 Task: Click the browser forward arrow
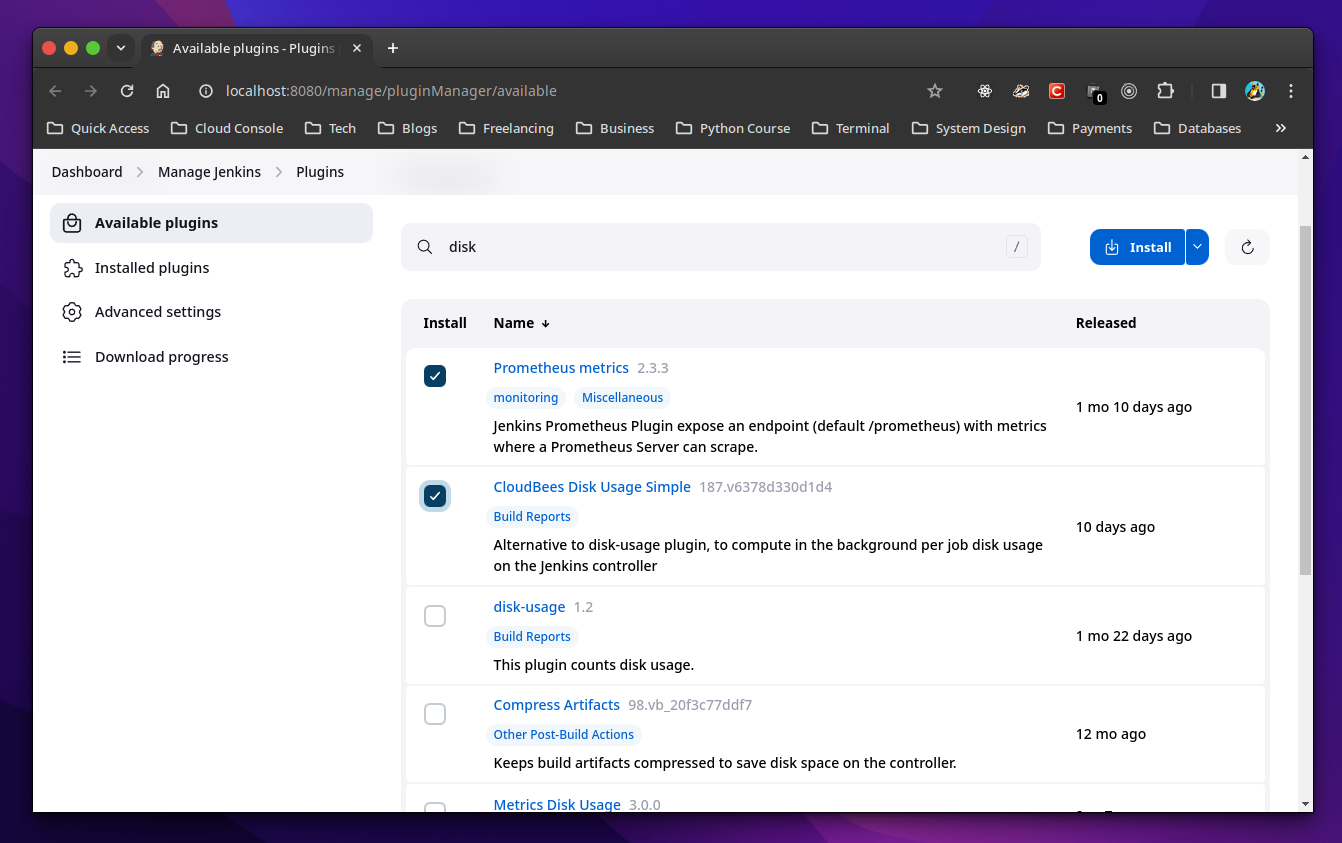[x=91, y=91]
